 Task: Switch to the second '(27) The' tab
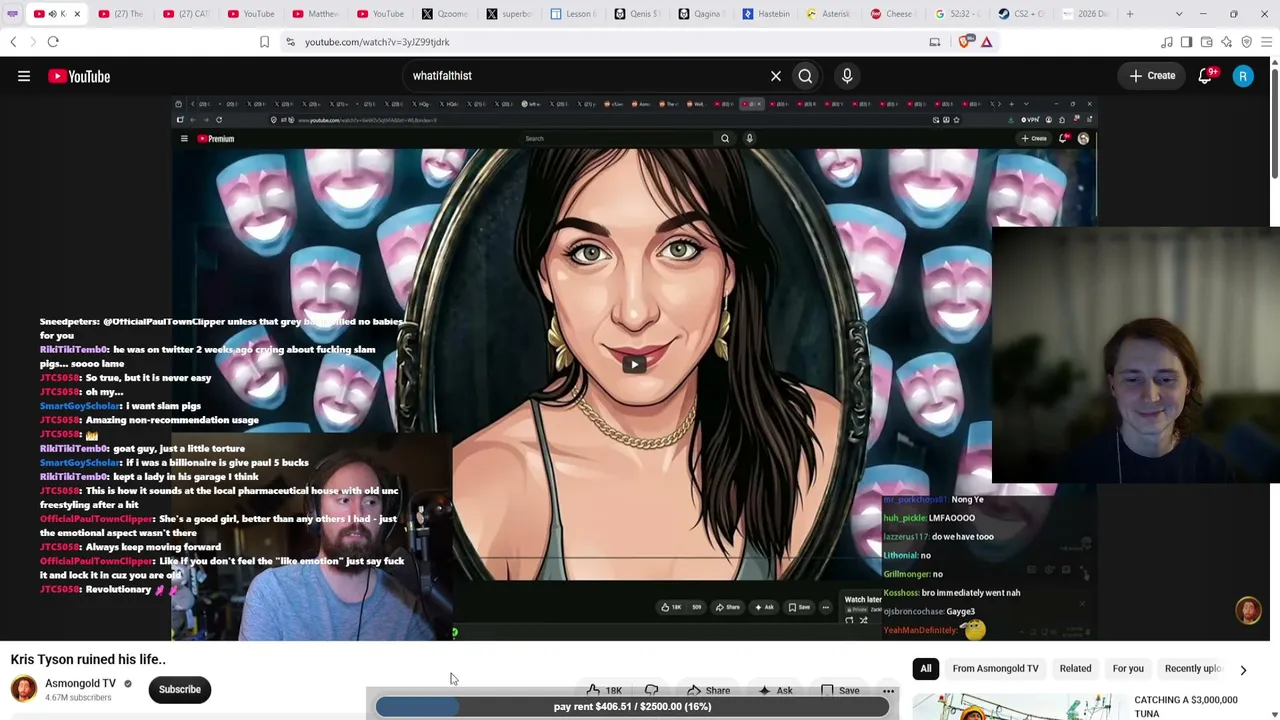click(122, 14)
